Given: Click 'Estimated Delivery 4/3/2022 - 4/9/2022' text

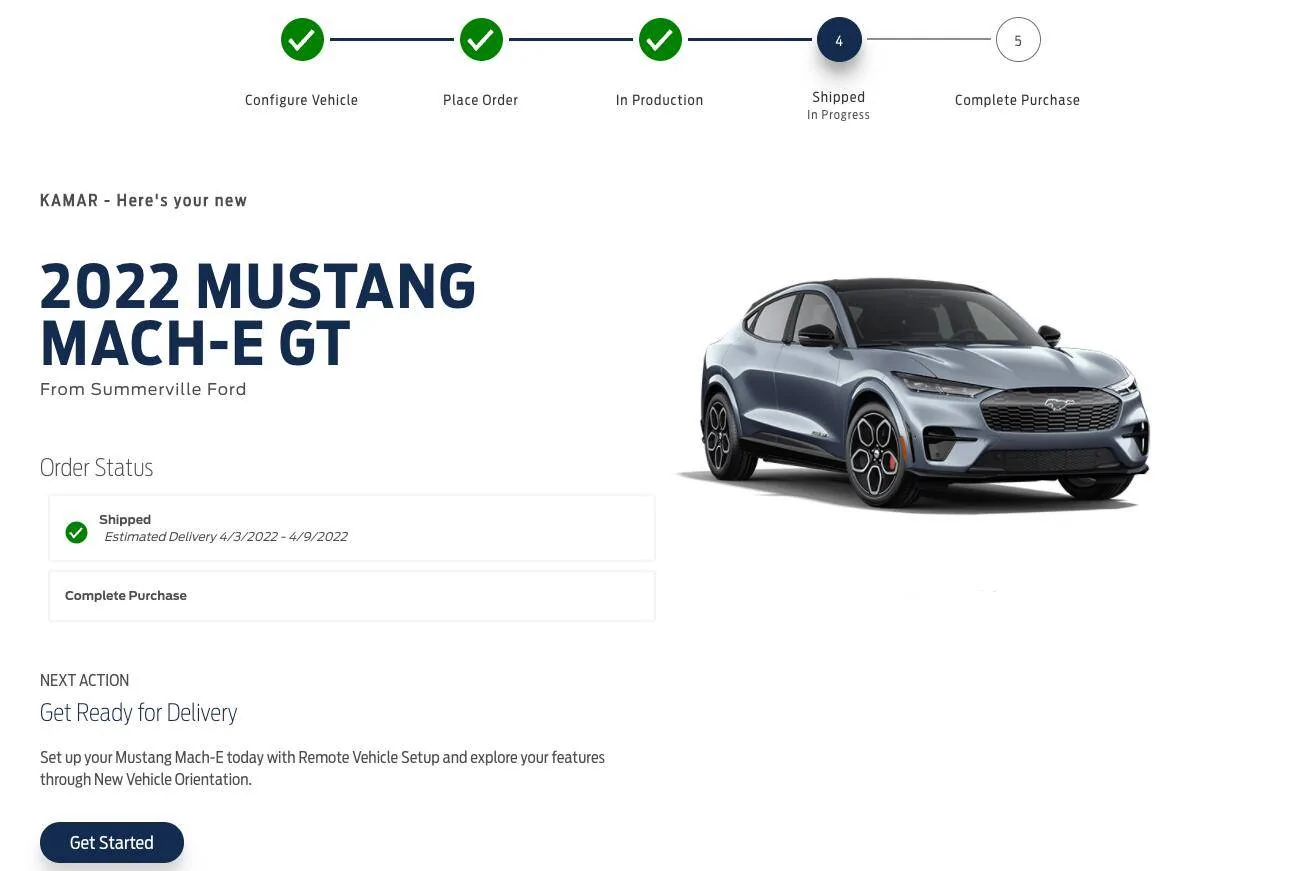Looking at the screenshot, I should pos(226,537).
